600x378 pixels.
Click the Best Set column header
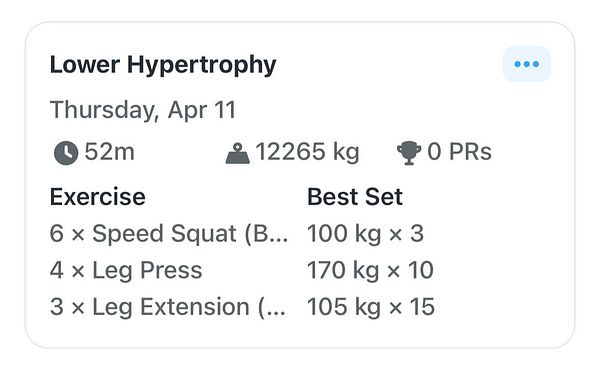pyautogui.click(x=355, y=197)
